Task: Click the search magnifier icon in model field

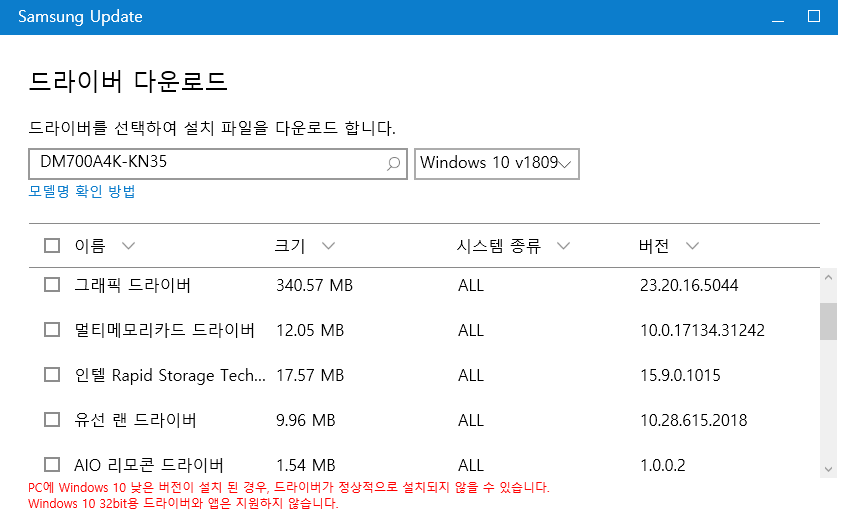Action: point(394,163)
